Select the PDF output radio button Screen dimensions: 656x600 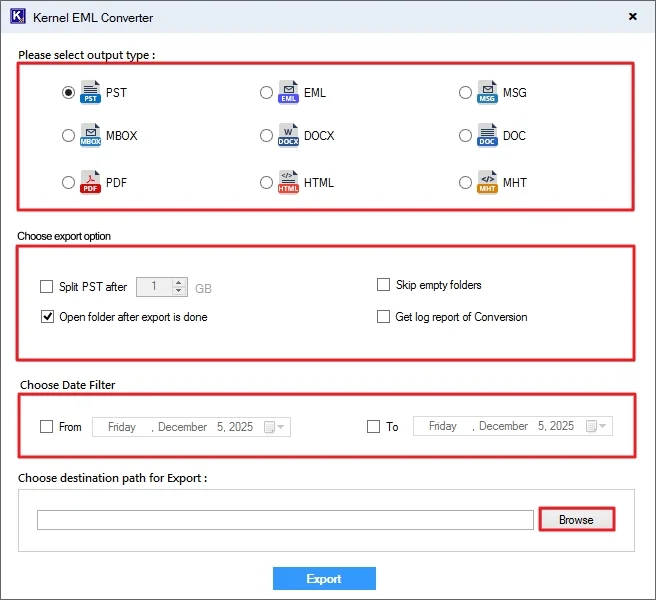(68, 183)
